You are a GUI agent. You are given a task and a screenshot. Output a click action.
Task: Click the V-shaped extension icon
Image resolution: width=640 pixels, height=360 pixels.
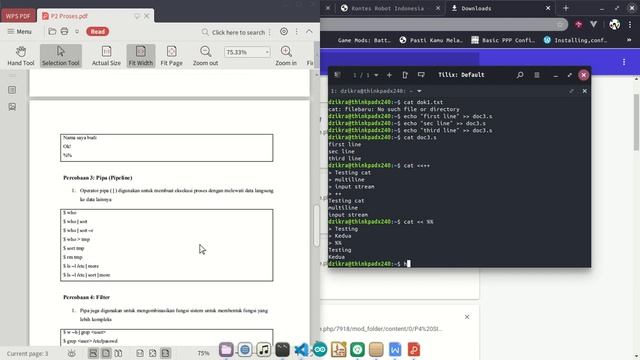click(593, 24)
